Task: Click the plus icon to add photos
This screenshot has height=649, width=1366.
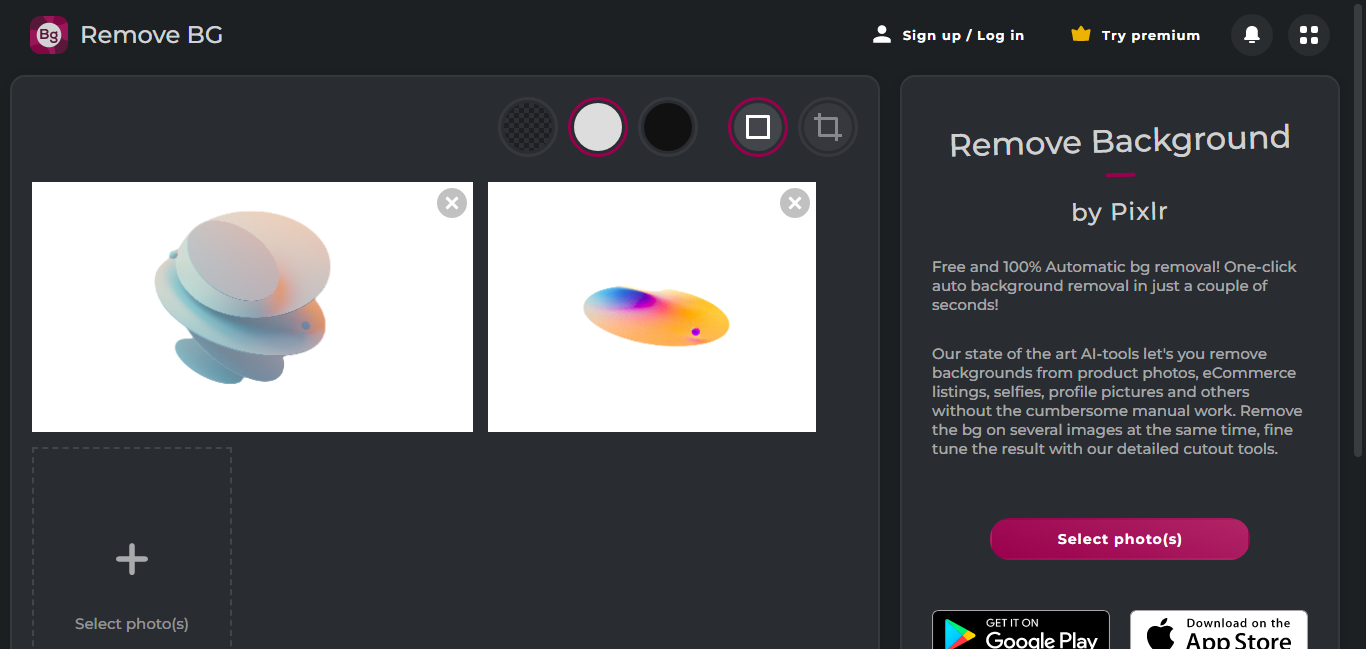Action: tap(132, 559)
